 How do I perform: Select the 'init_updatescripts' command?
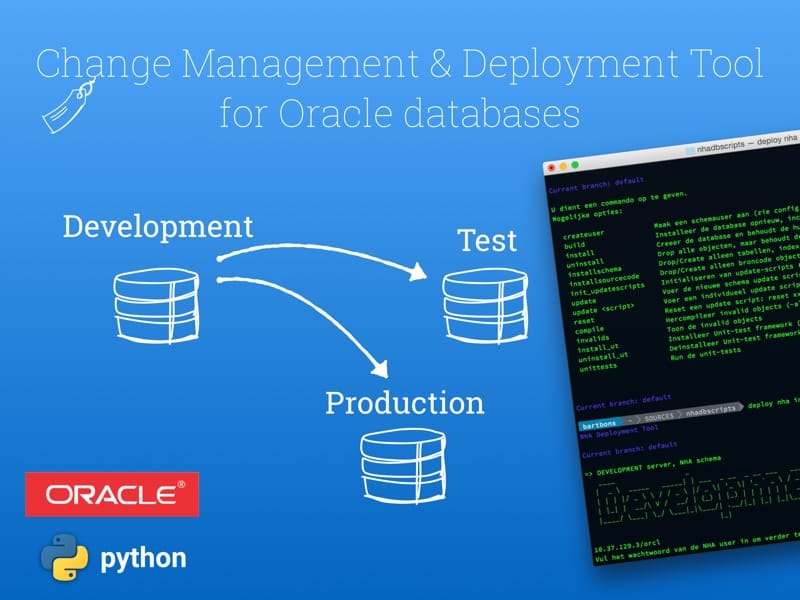pos(608,289)
